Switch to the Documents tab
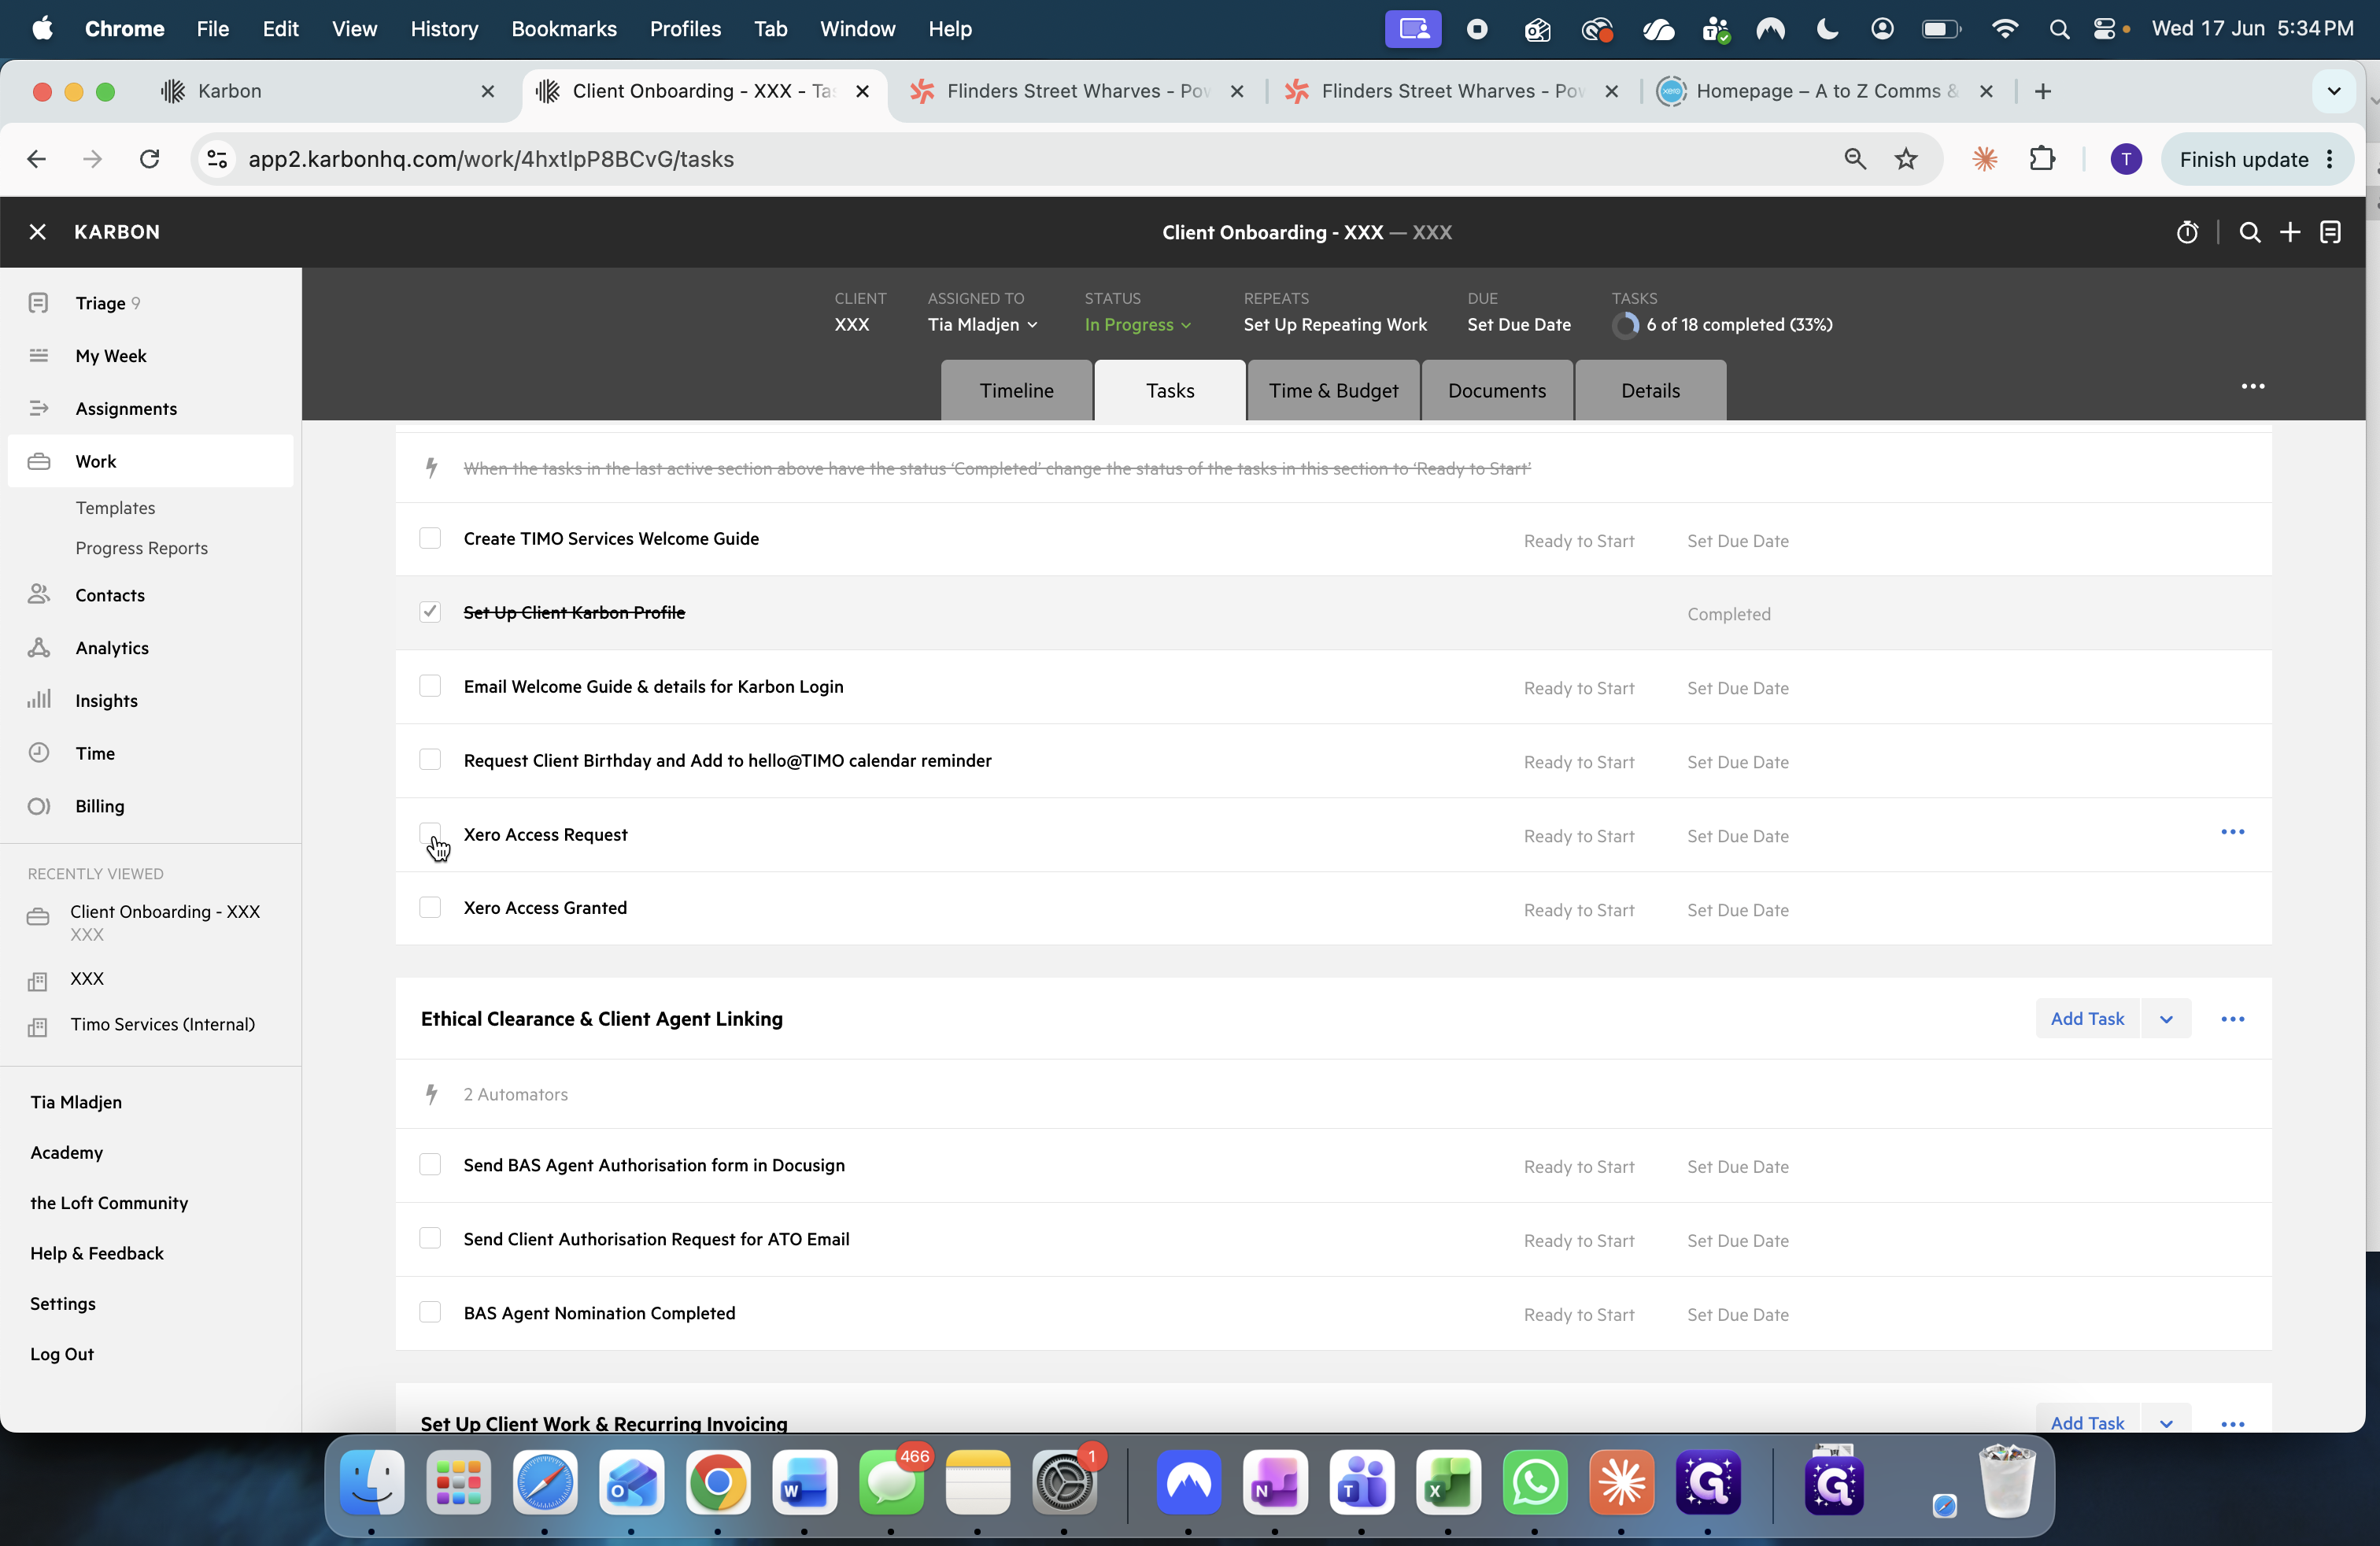This screenshot has height=1546, width=2380. coord(1496,391)
